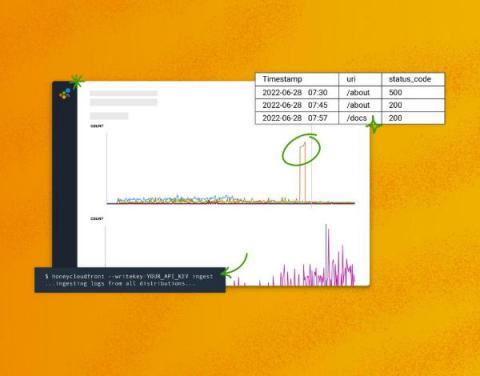Click the 2022-06-28 07:30 timestamp cell
This screenshot has height=376, width=480.
click(297, 92)
